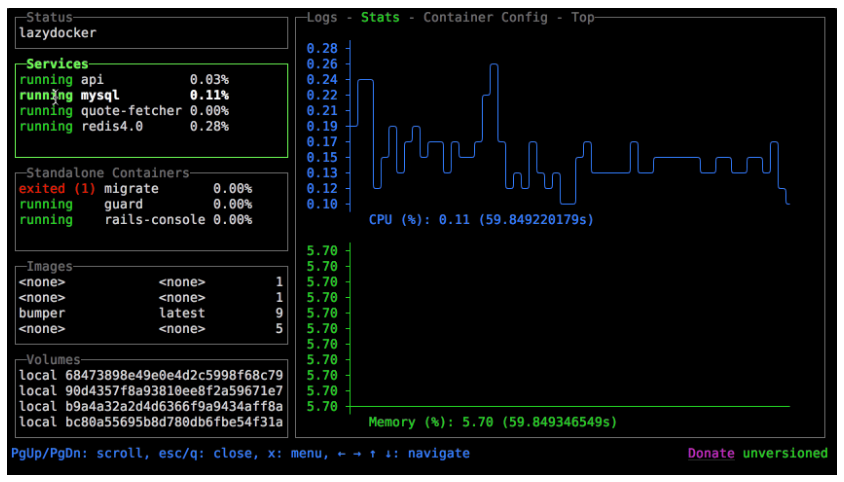Click the CPU percentage graph label

pos(479,219)
